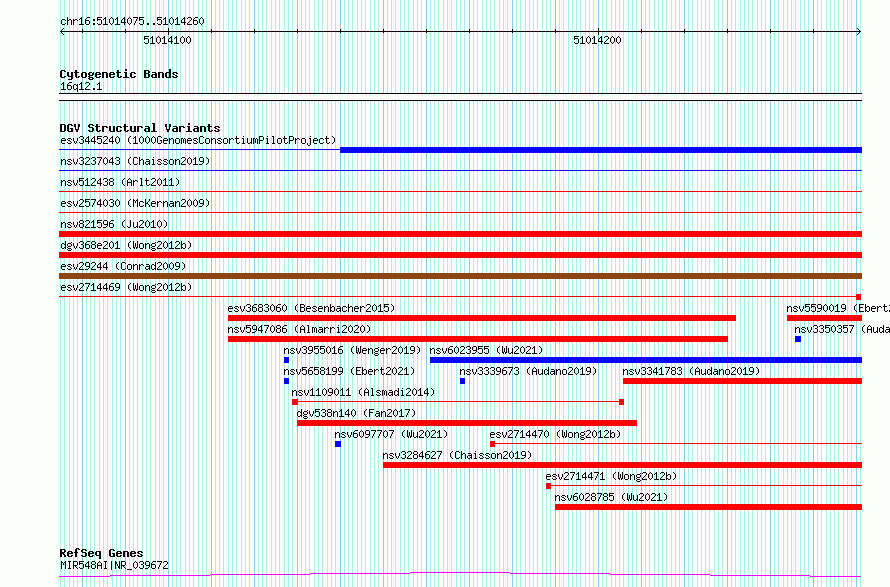Click blue square marker under nsv3955016

[x=287, y=360]
